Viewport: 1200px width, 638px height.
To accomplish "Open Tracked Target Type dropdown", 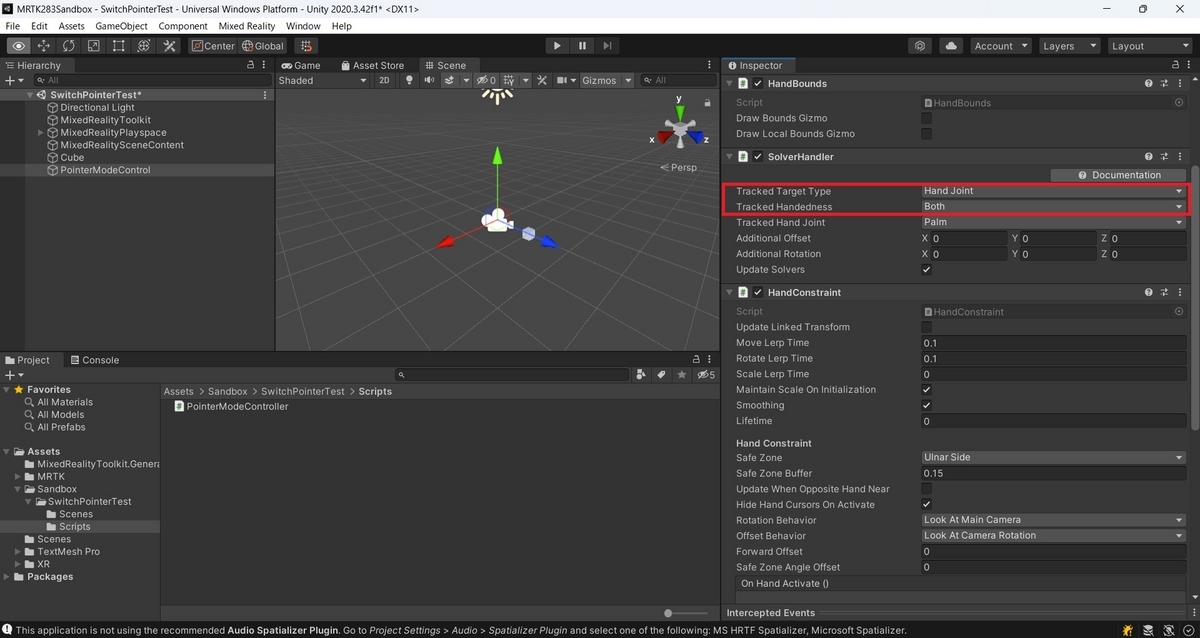I will (1053, 191).
